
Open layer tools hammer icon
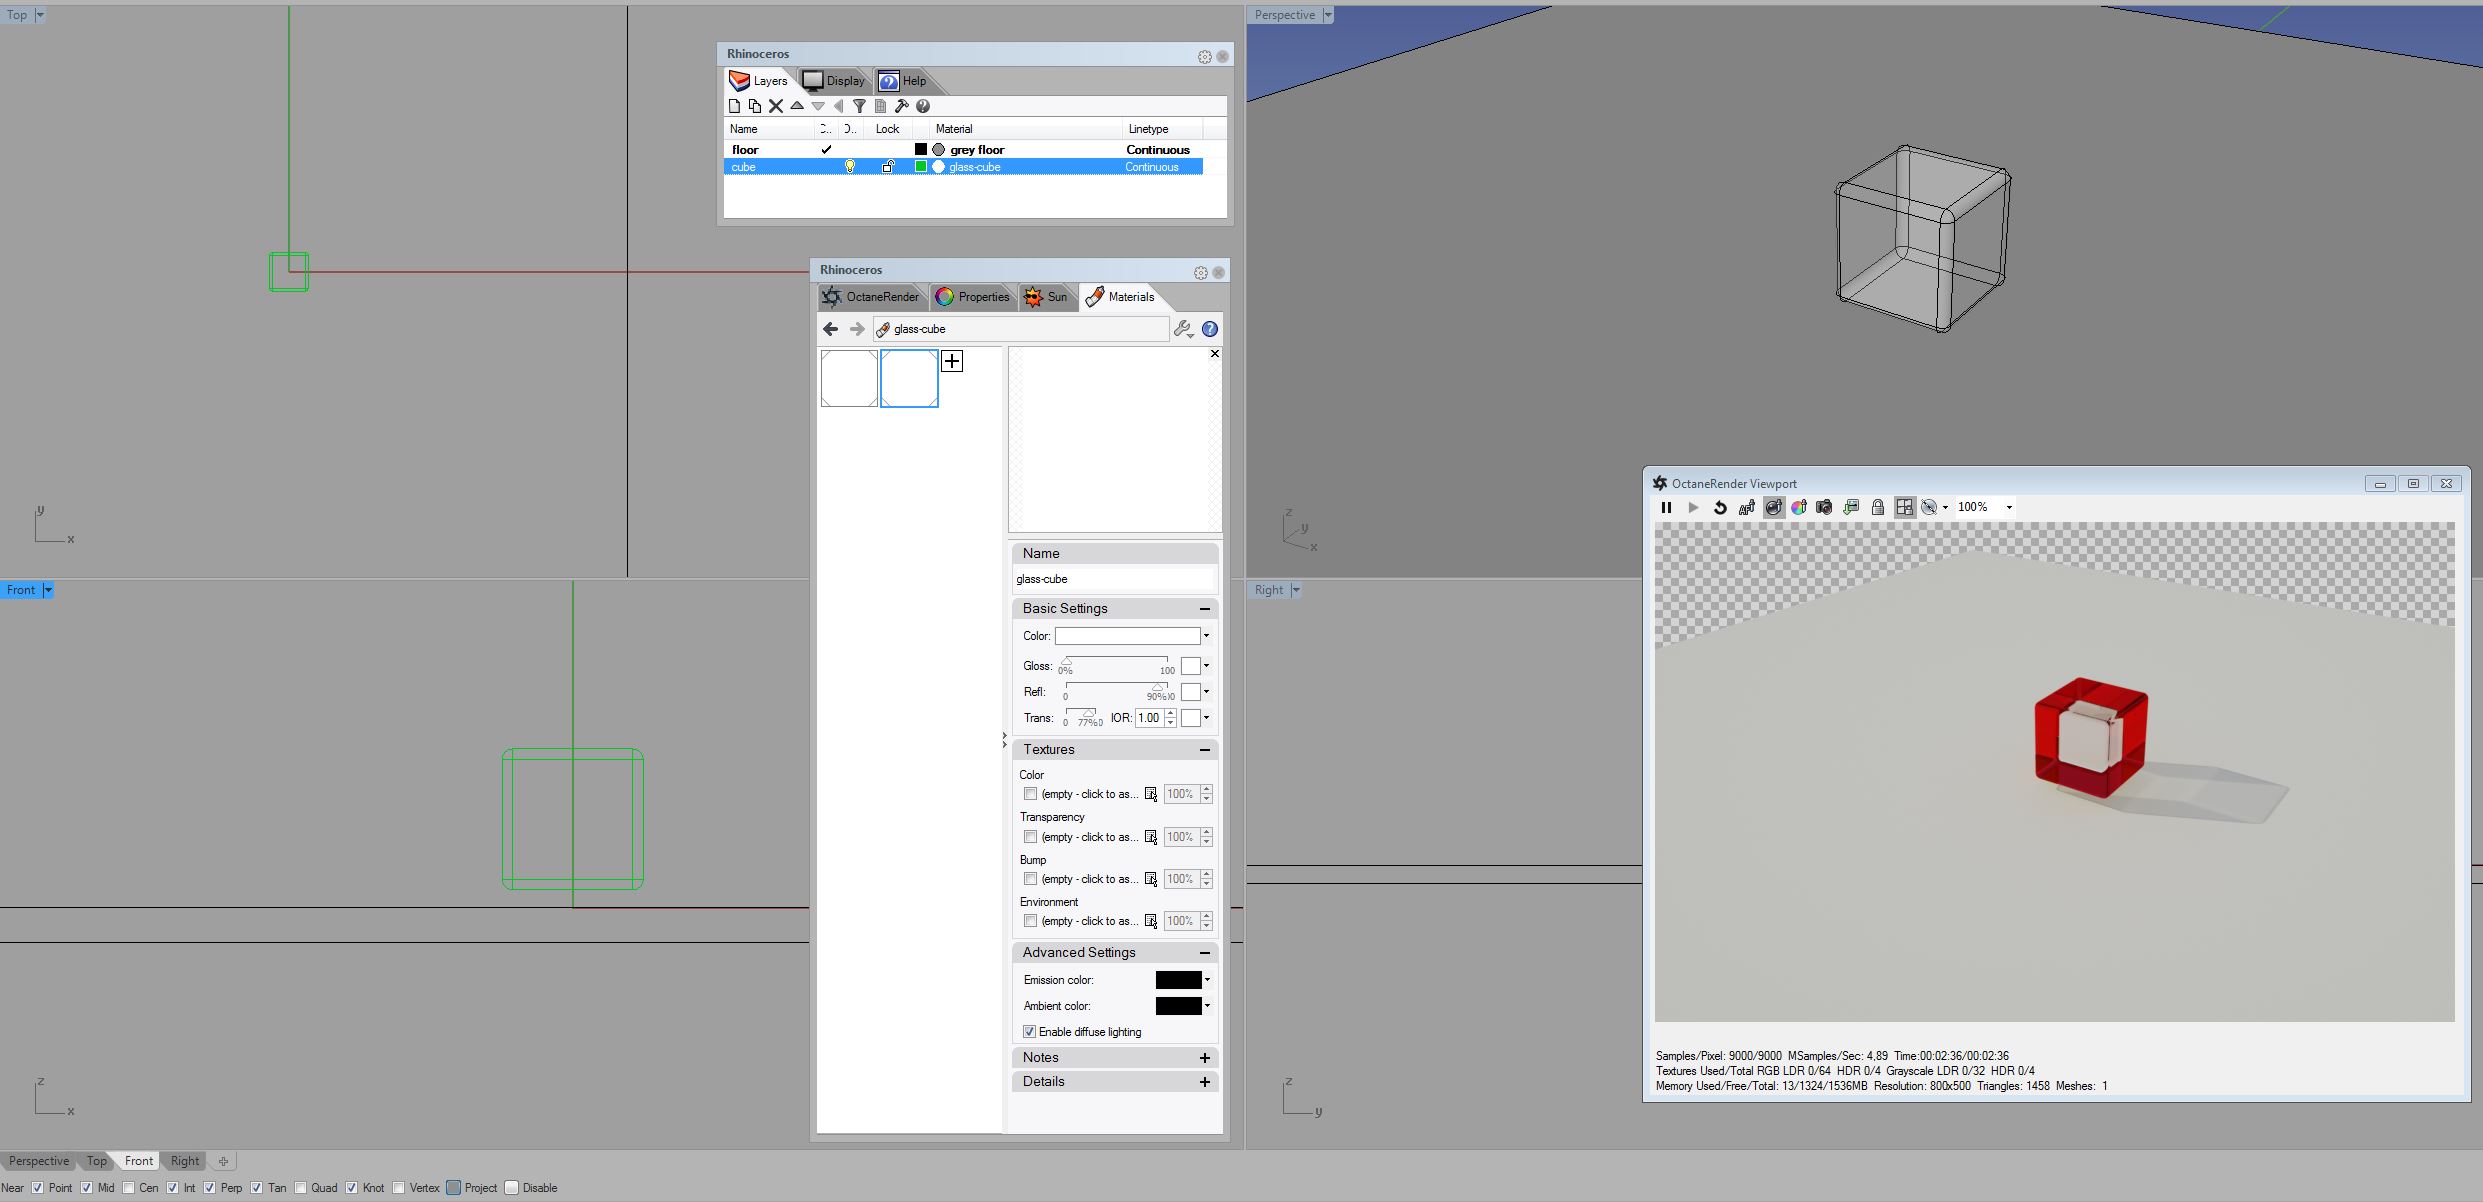tap(901, 106)
